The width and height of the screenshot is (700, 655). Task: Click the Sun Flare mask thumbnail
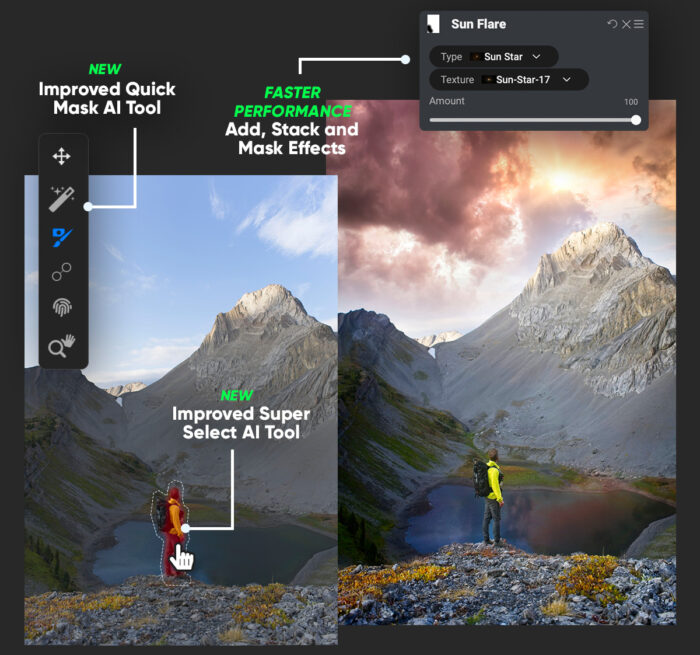(433, 24)
